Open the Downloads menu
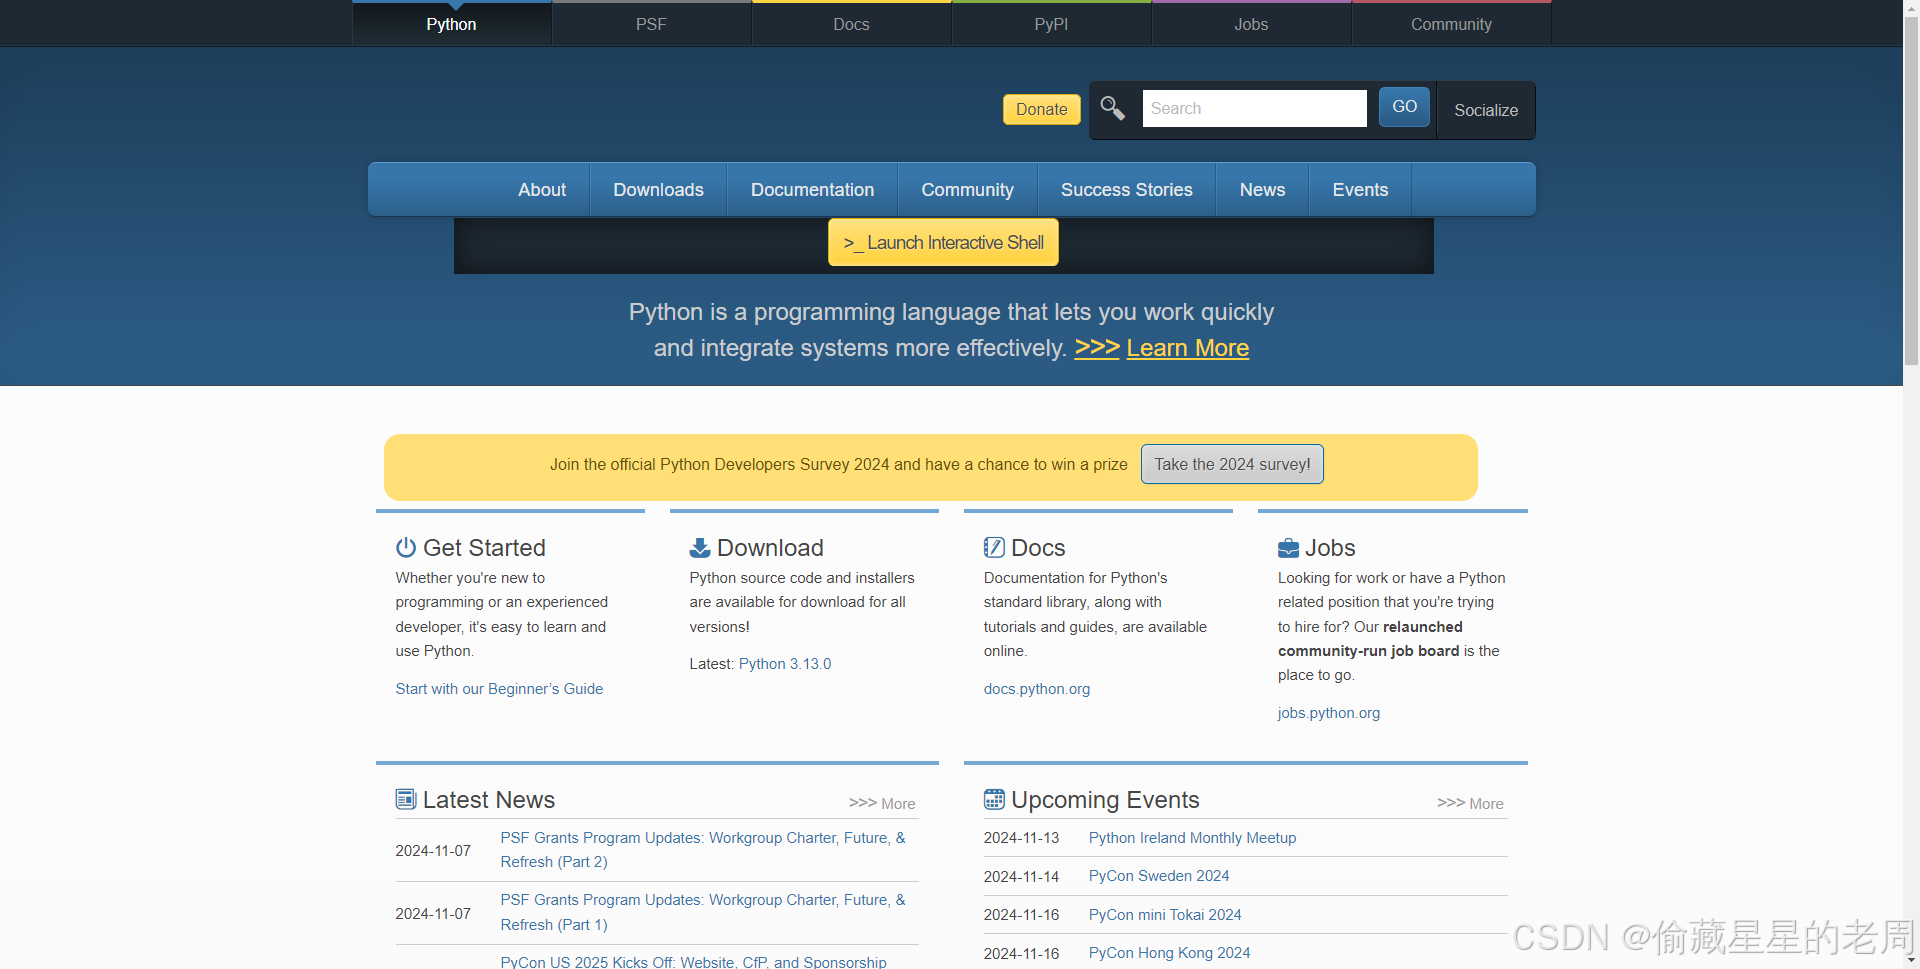 (658, 189)
